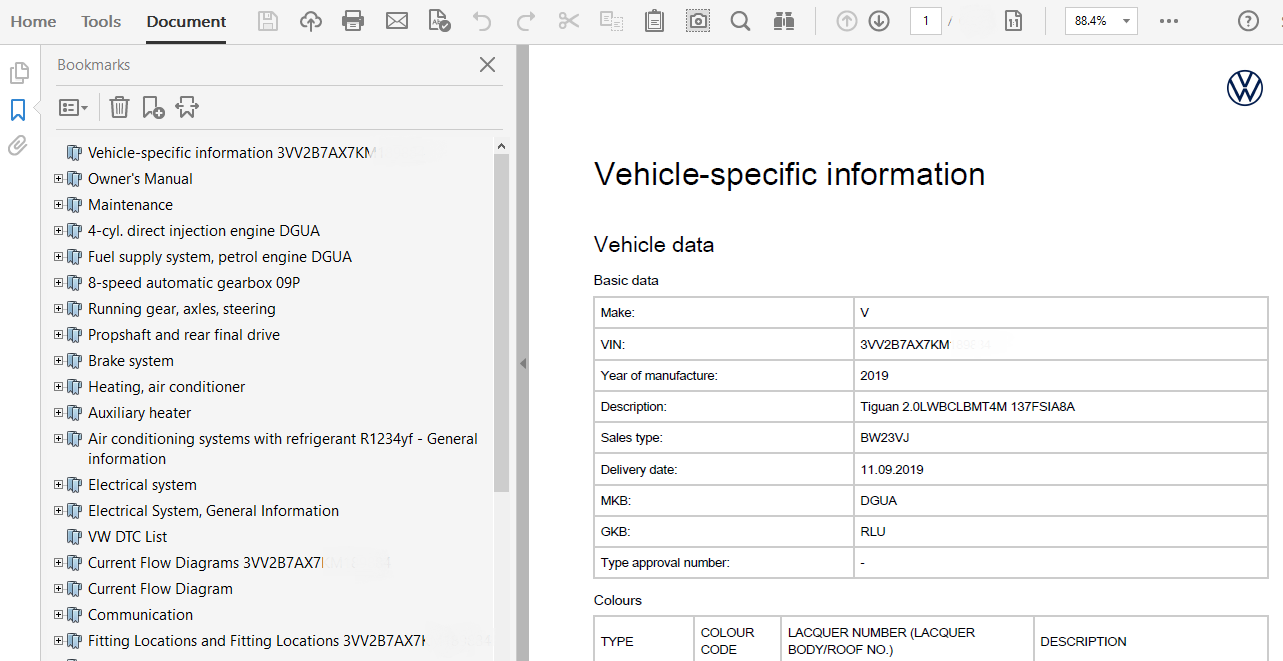Expand the Brake system bookmark
Image resolution: width=1283 pixels, height=661 pixels.
pos(58,361)
